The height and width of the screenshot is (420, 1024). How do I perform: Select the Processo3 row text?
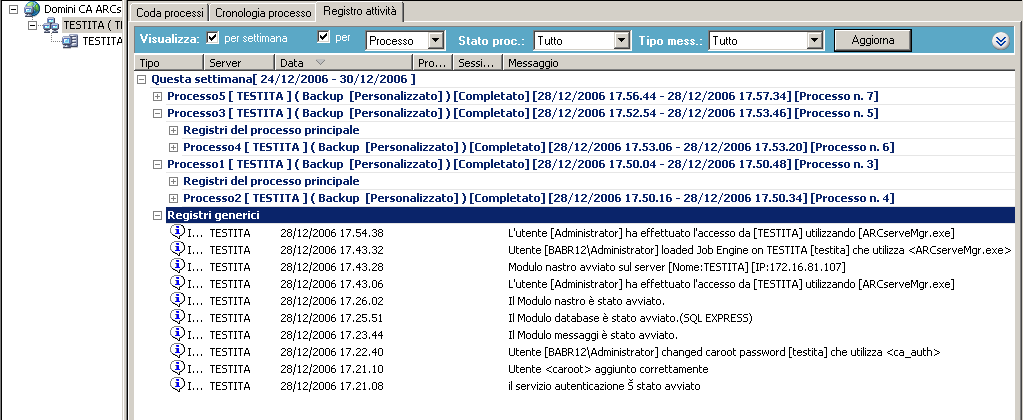click(522, 114)
